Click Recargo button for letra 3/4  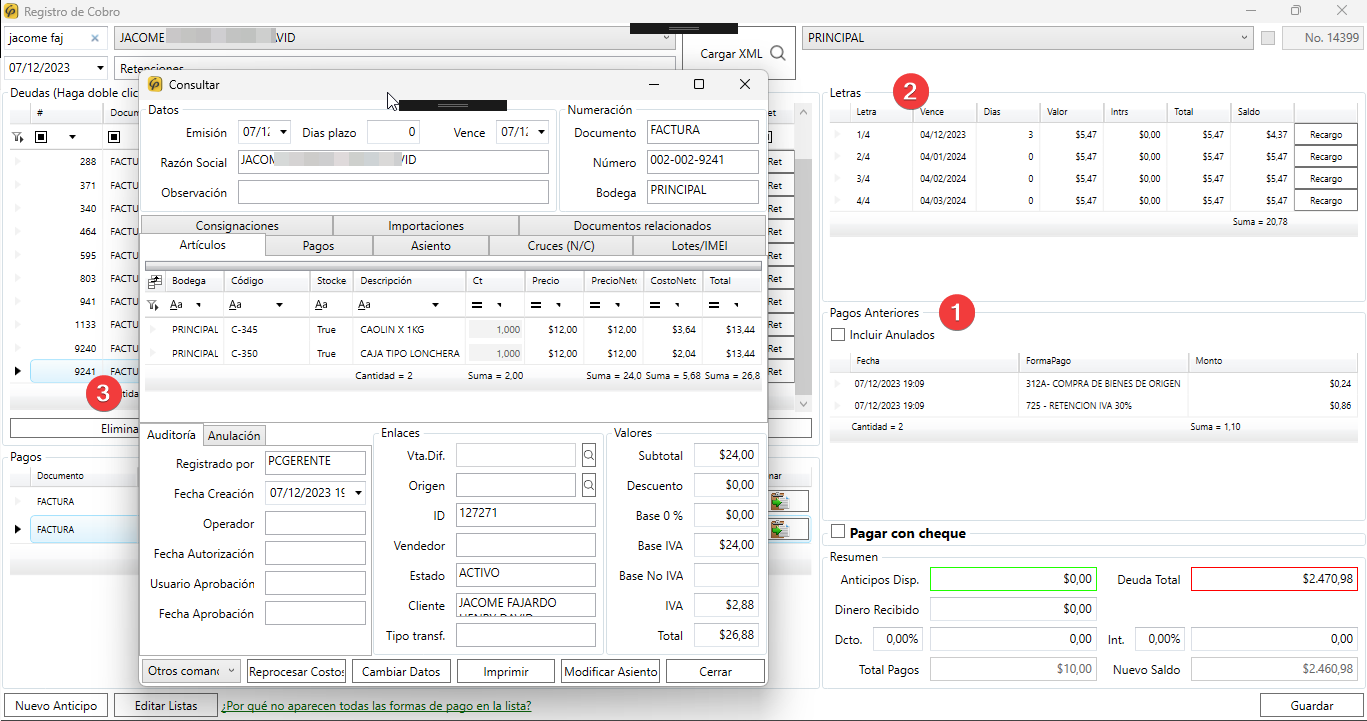[1326, 178]
